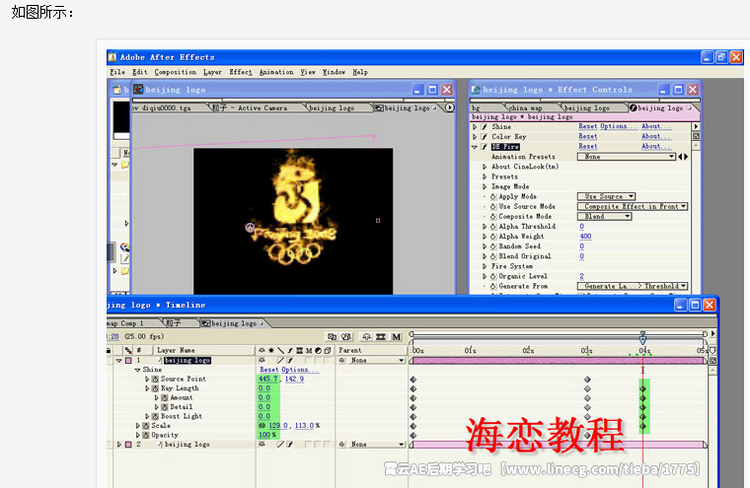This screenshot has width=750, height=488.
Task: Click the Scale stopwatch in the timeline
Action: click(x=146, y=425)
